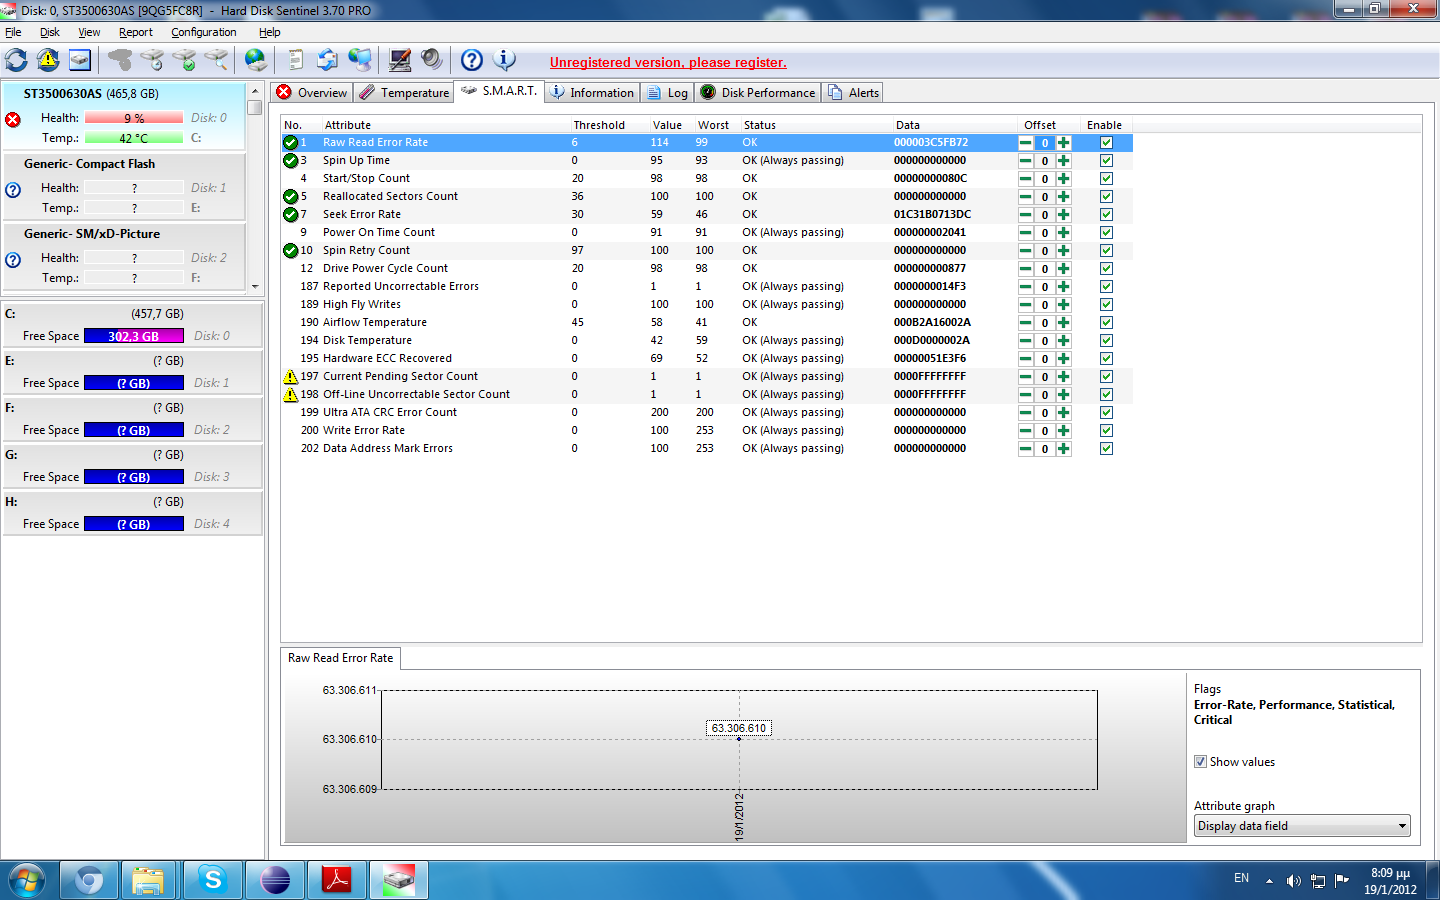Uncheck the Show values checkbox
1440x900 pixels.
pyautogui.click(x=1200, y=762)
